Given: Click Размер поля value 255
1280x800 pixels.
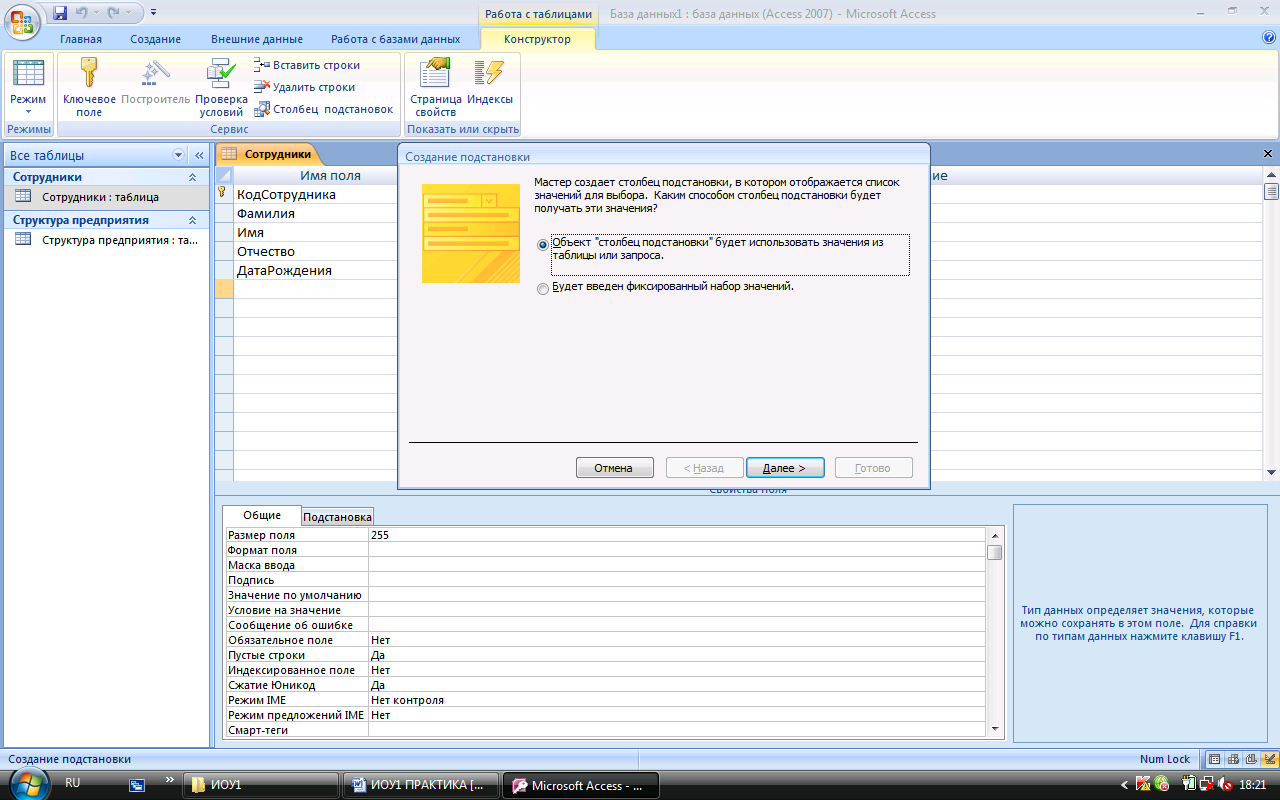Looking at the screenshot, I should [677, 535].
